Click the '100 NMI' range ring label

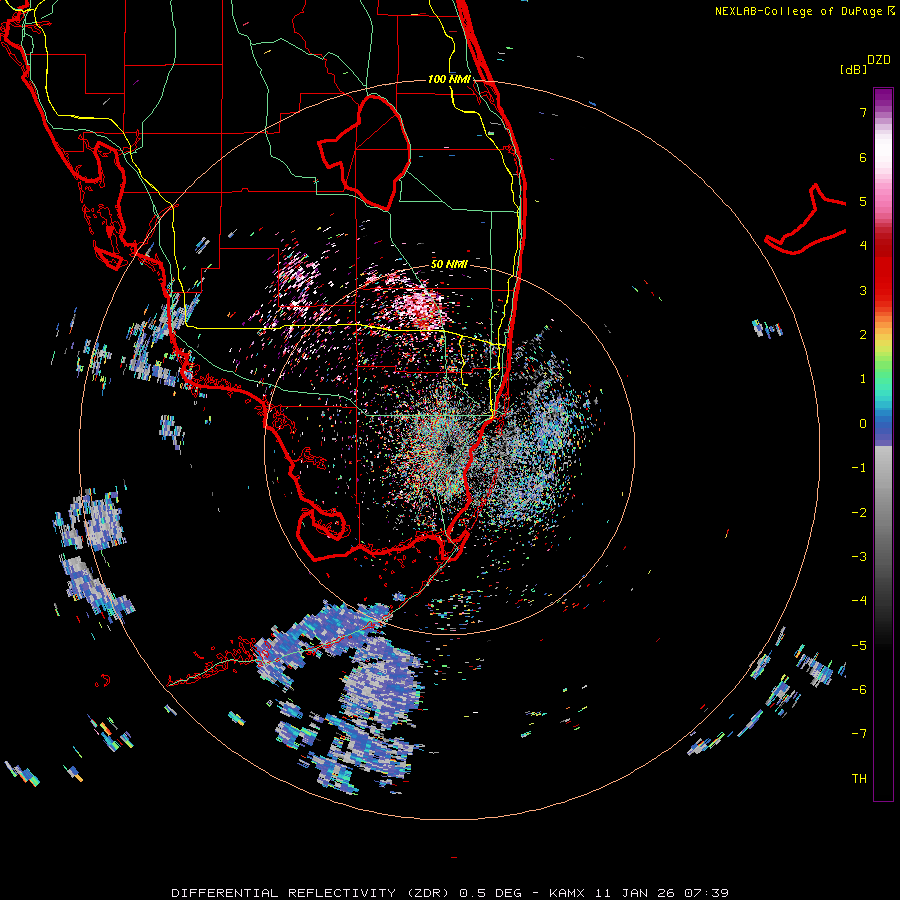pos(449,79)
